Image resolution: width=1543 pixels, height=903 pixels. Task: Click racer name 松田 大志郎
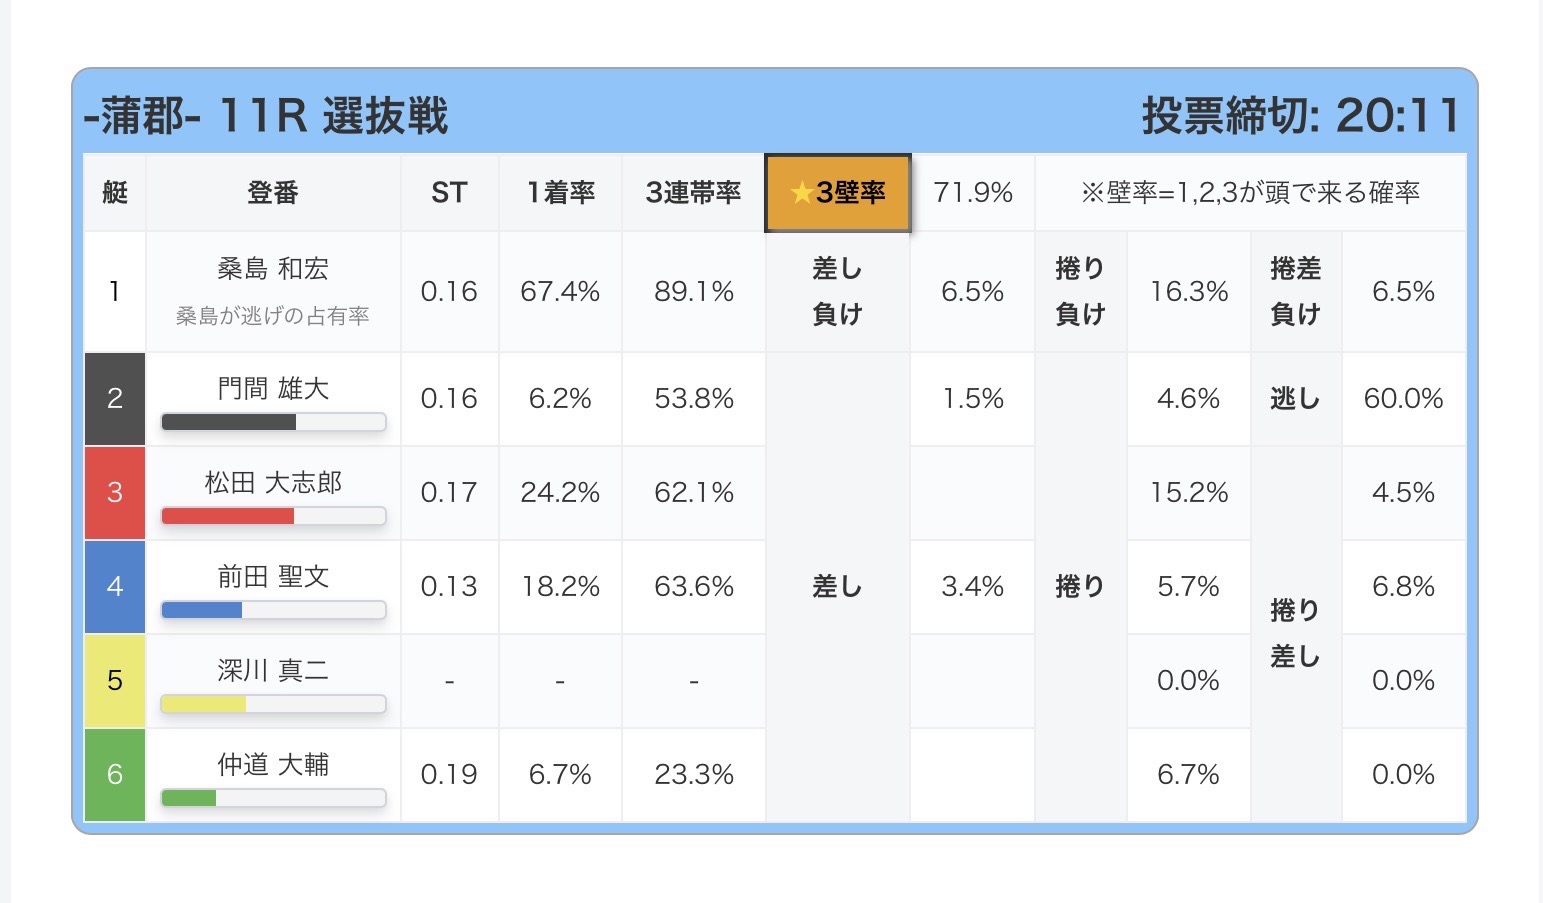click(273, 483)
